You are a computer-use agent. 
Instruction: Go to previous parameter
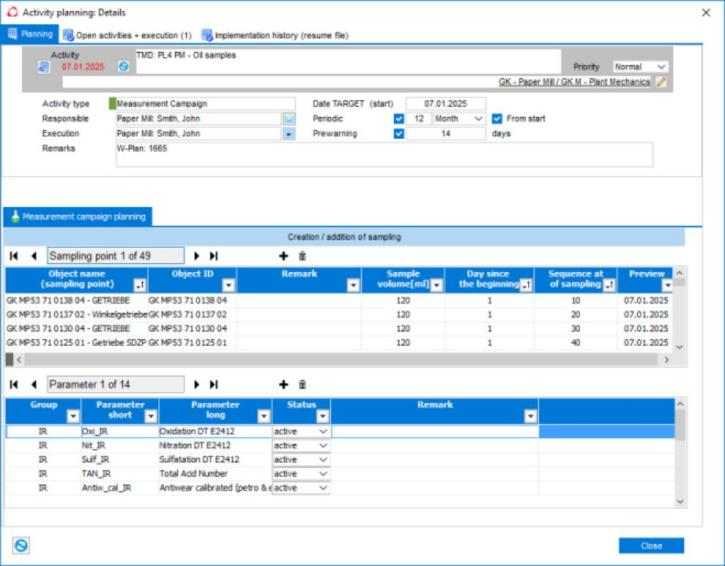34,384
